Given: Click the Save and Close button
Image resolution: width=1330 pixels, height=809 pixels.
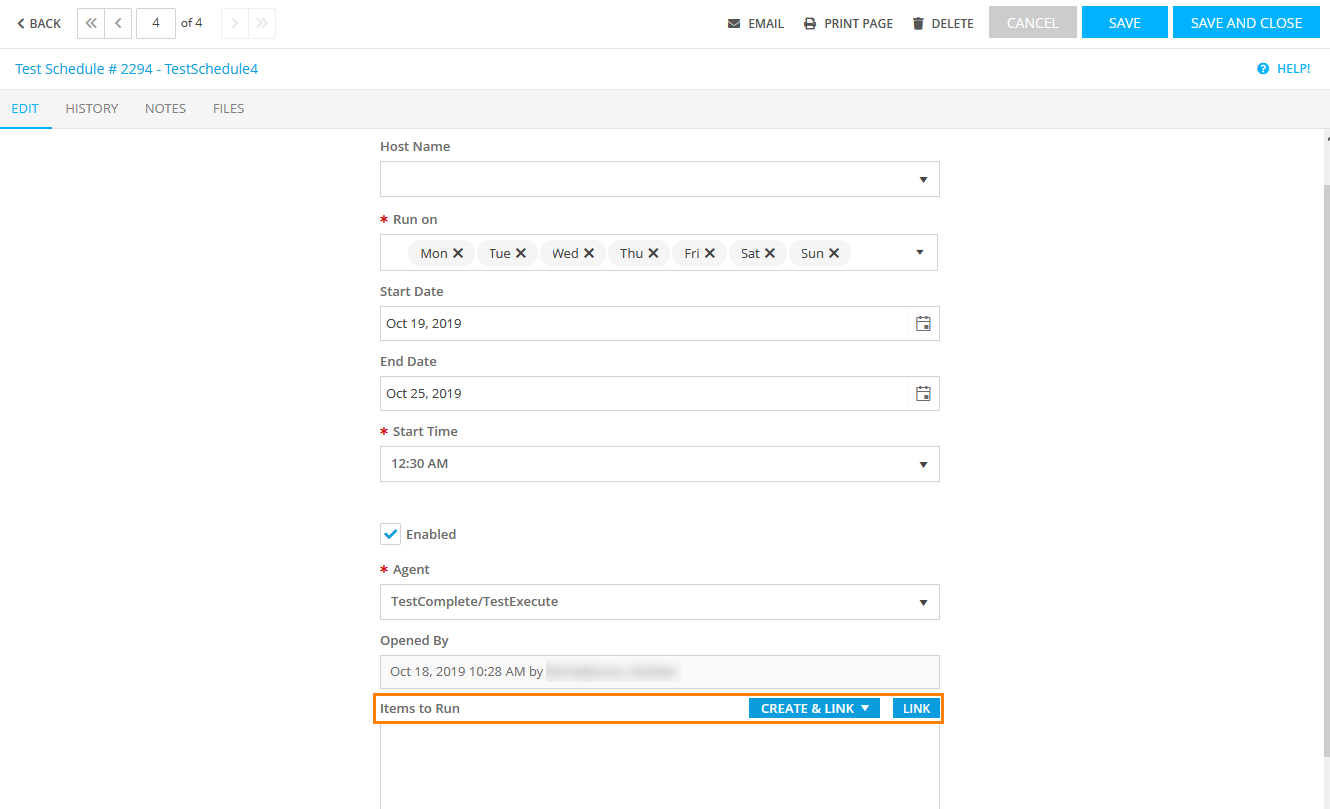Looking at the screenshot, I should (1246, 23).
